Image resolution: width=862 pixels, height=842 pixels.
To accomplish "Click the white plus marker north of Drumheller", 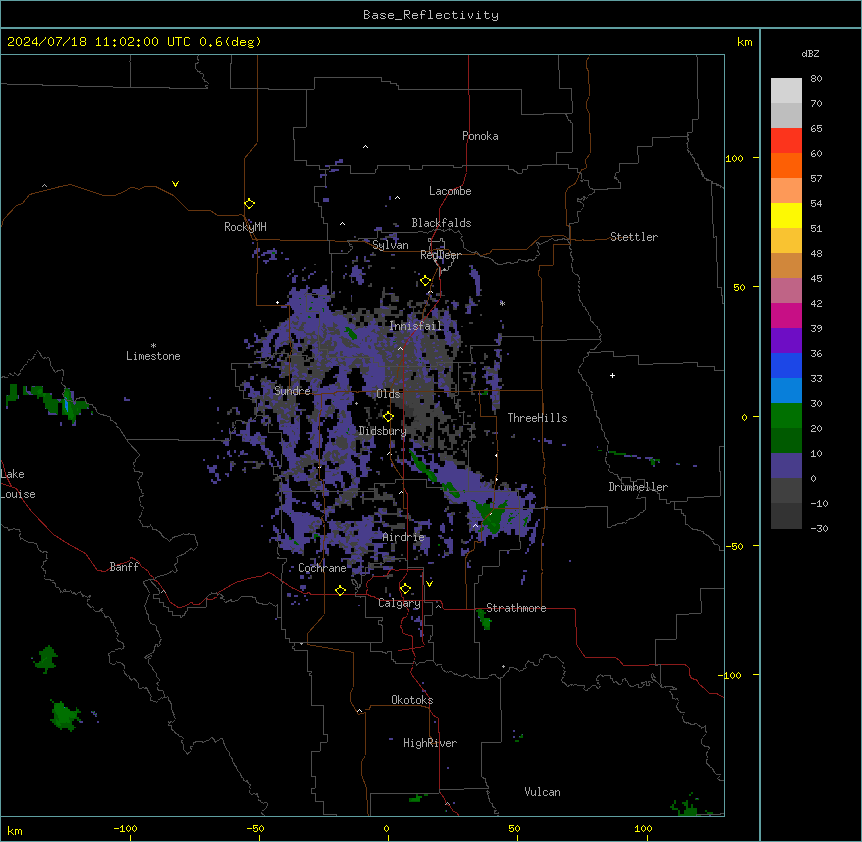I will point(612,375).
